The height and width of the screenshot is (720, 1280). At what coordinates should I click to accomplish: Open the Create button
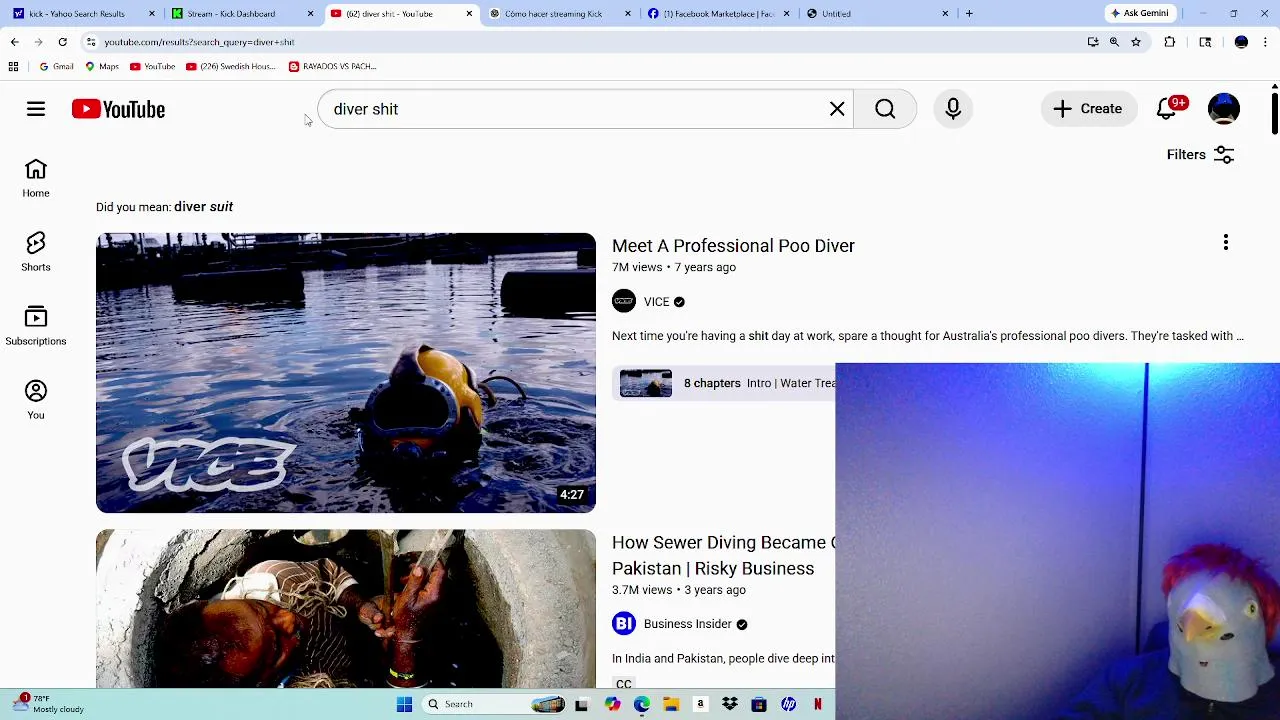click(1088, 109)
